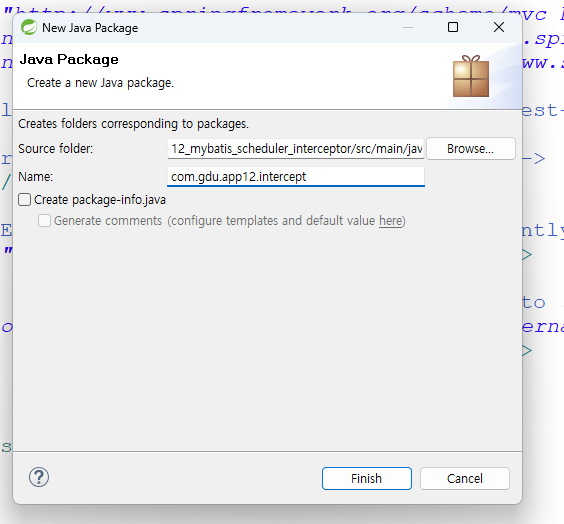Click the 'New Java Package' title bar text
Screen dimensions: 564x524
pos(90,28)
